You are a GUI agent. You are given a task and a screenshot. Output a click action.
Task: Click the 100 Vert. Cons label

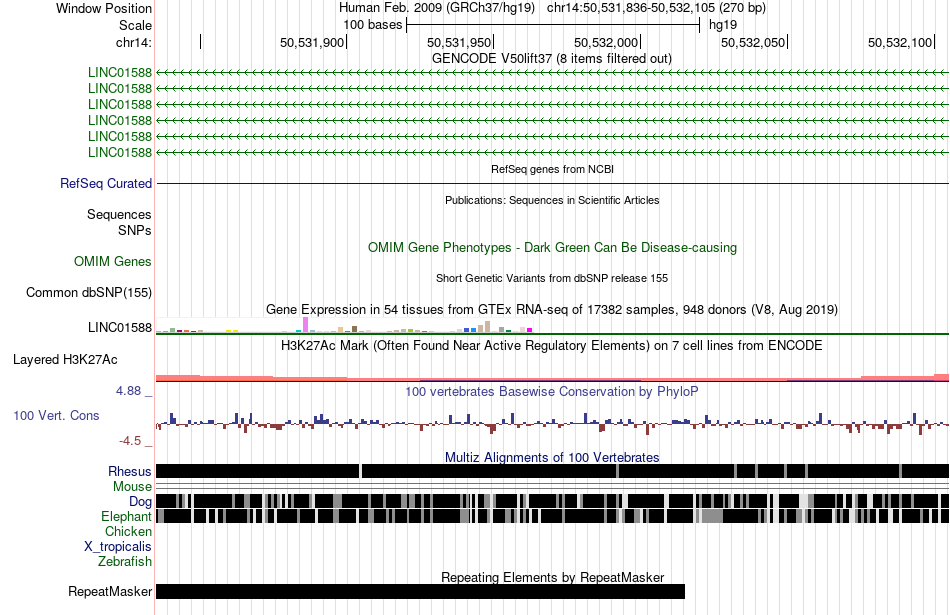(56, 416)
